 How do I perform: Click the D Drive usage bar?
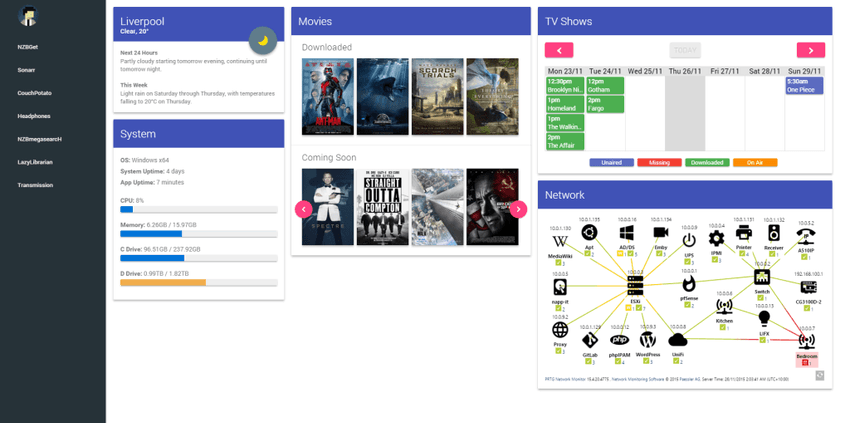(x=199, y=283)
